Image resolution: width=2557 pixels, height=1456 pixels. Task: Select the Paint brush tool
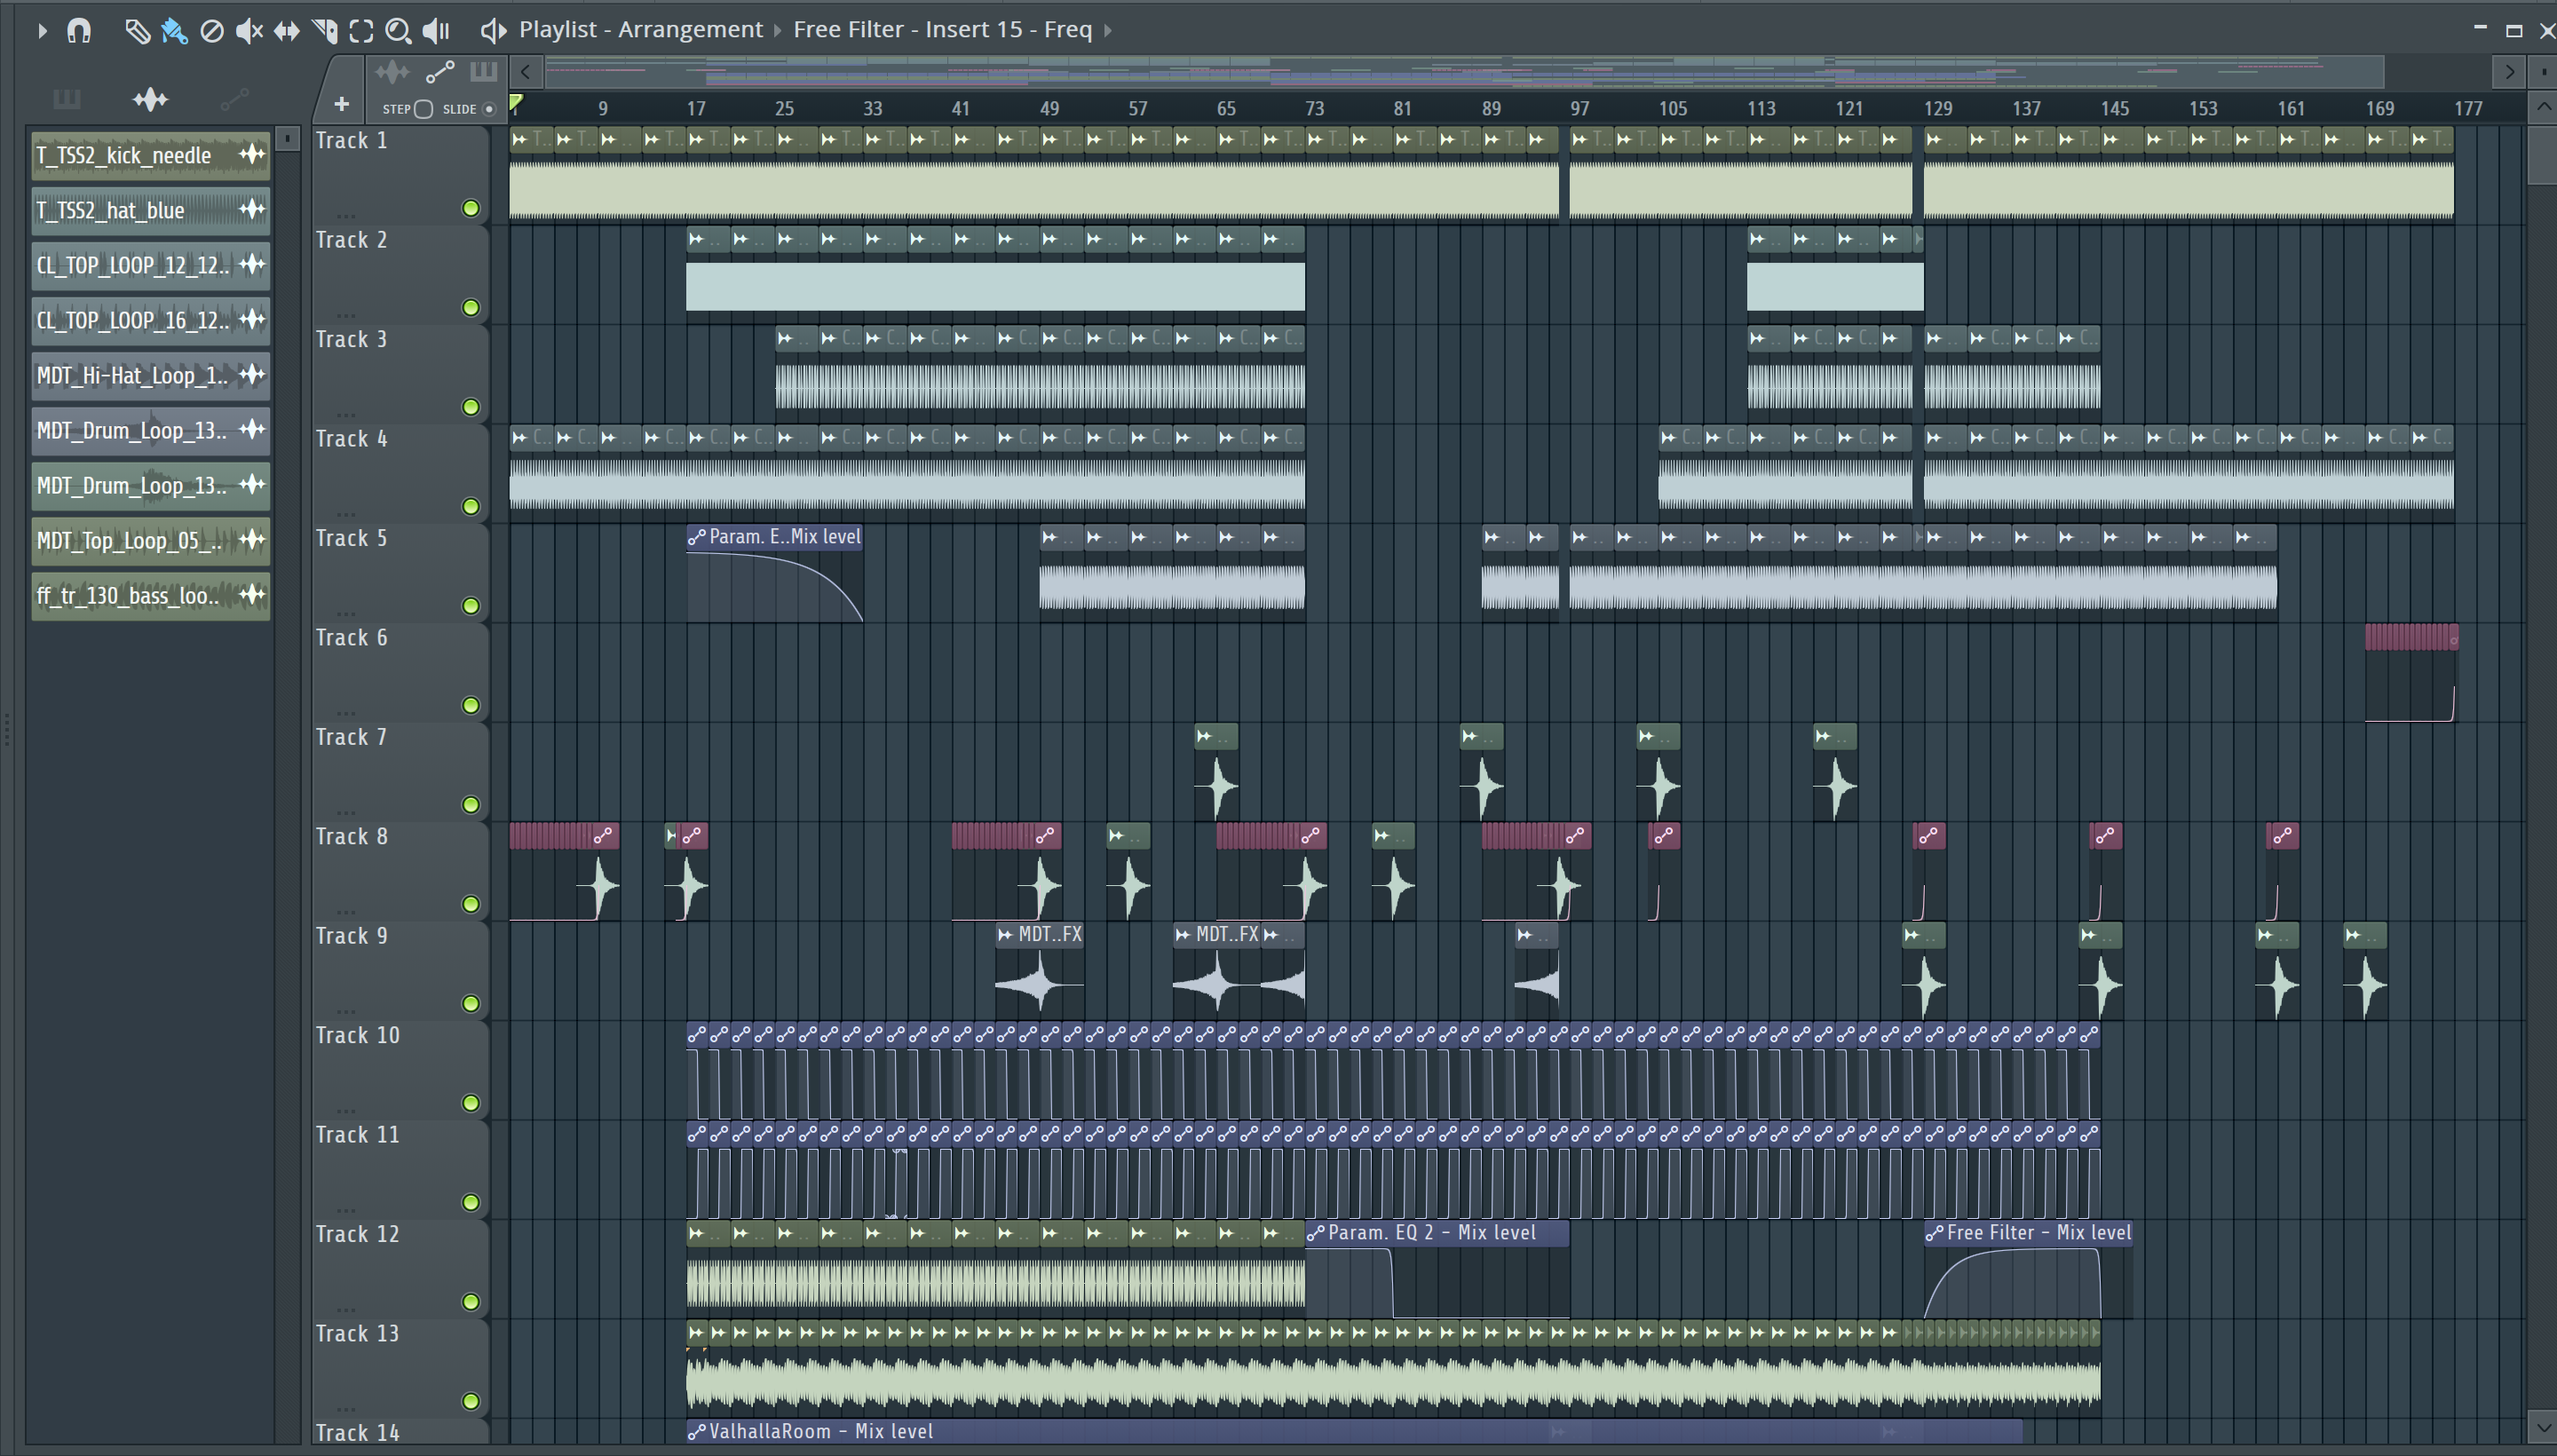174,31
